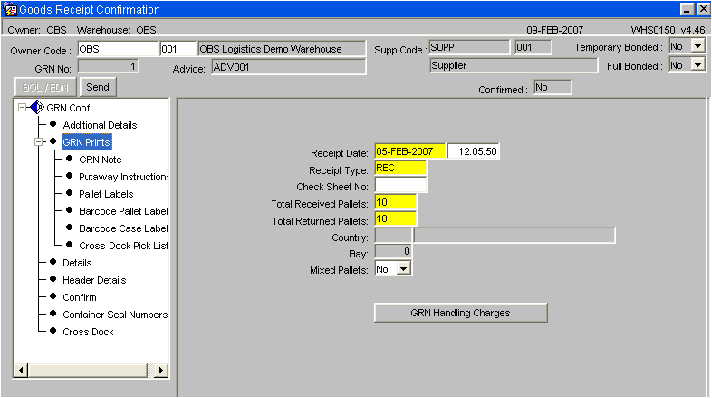The height and width of the screenshot is (398, 712).
Task: Click tree scrollbar left arrow
Action: point(21,370)
